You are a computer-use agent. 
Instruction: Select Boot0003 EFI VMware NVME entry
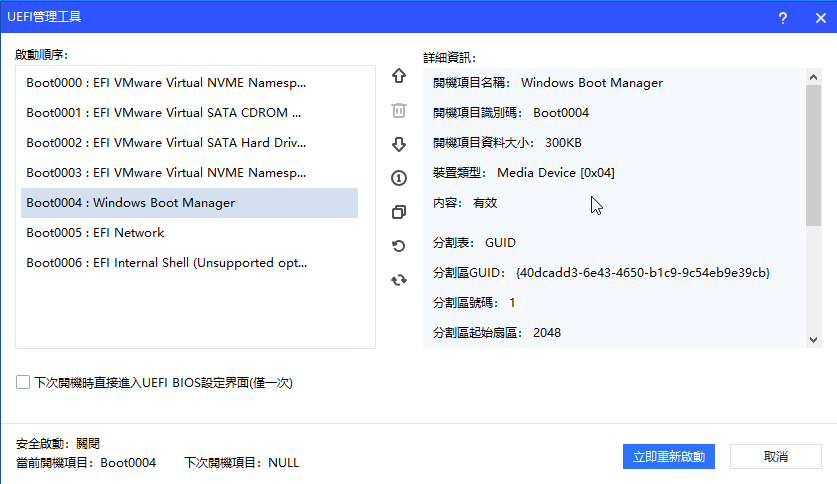tap(166, 173)
